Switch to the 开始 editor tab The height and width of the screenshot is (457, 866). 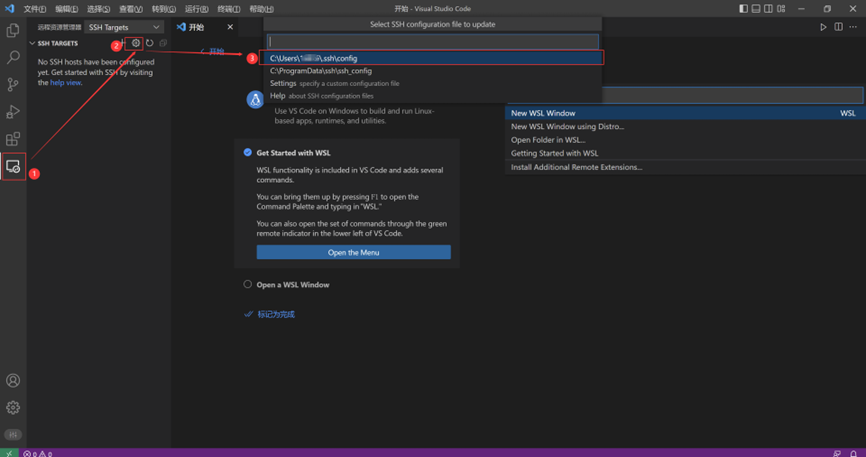coord(197,27)
